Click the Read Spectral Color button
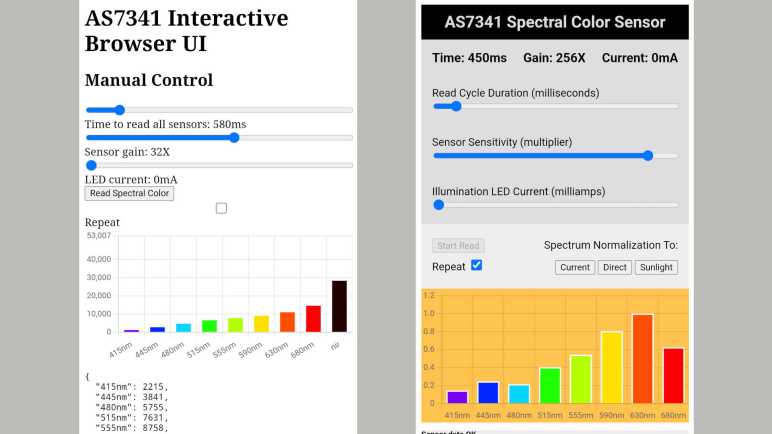This screenshot has height=434, width=772. click(x=129, y=193)
